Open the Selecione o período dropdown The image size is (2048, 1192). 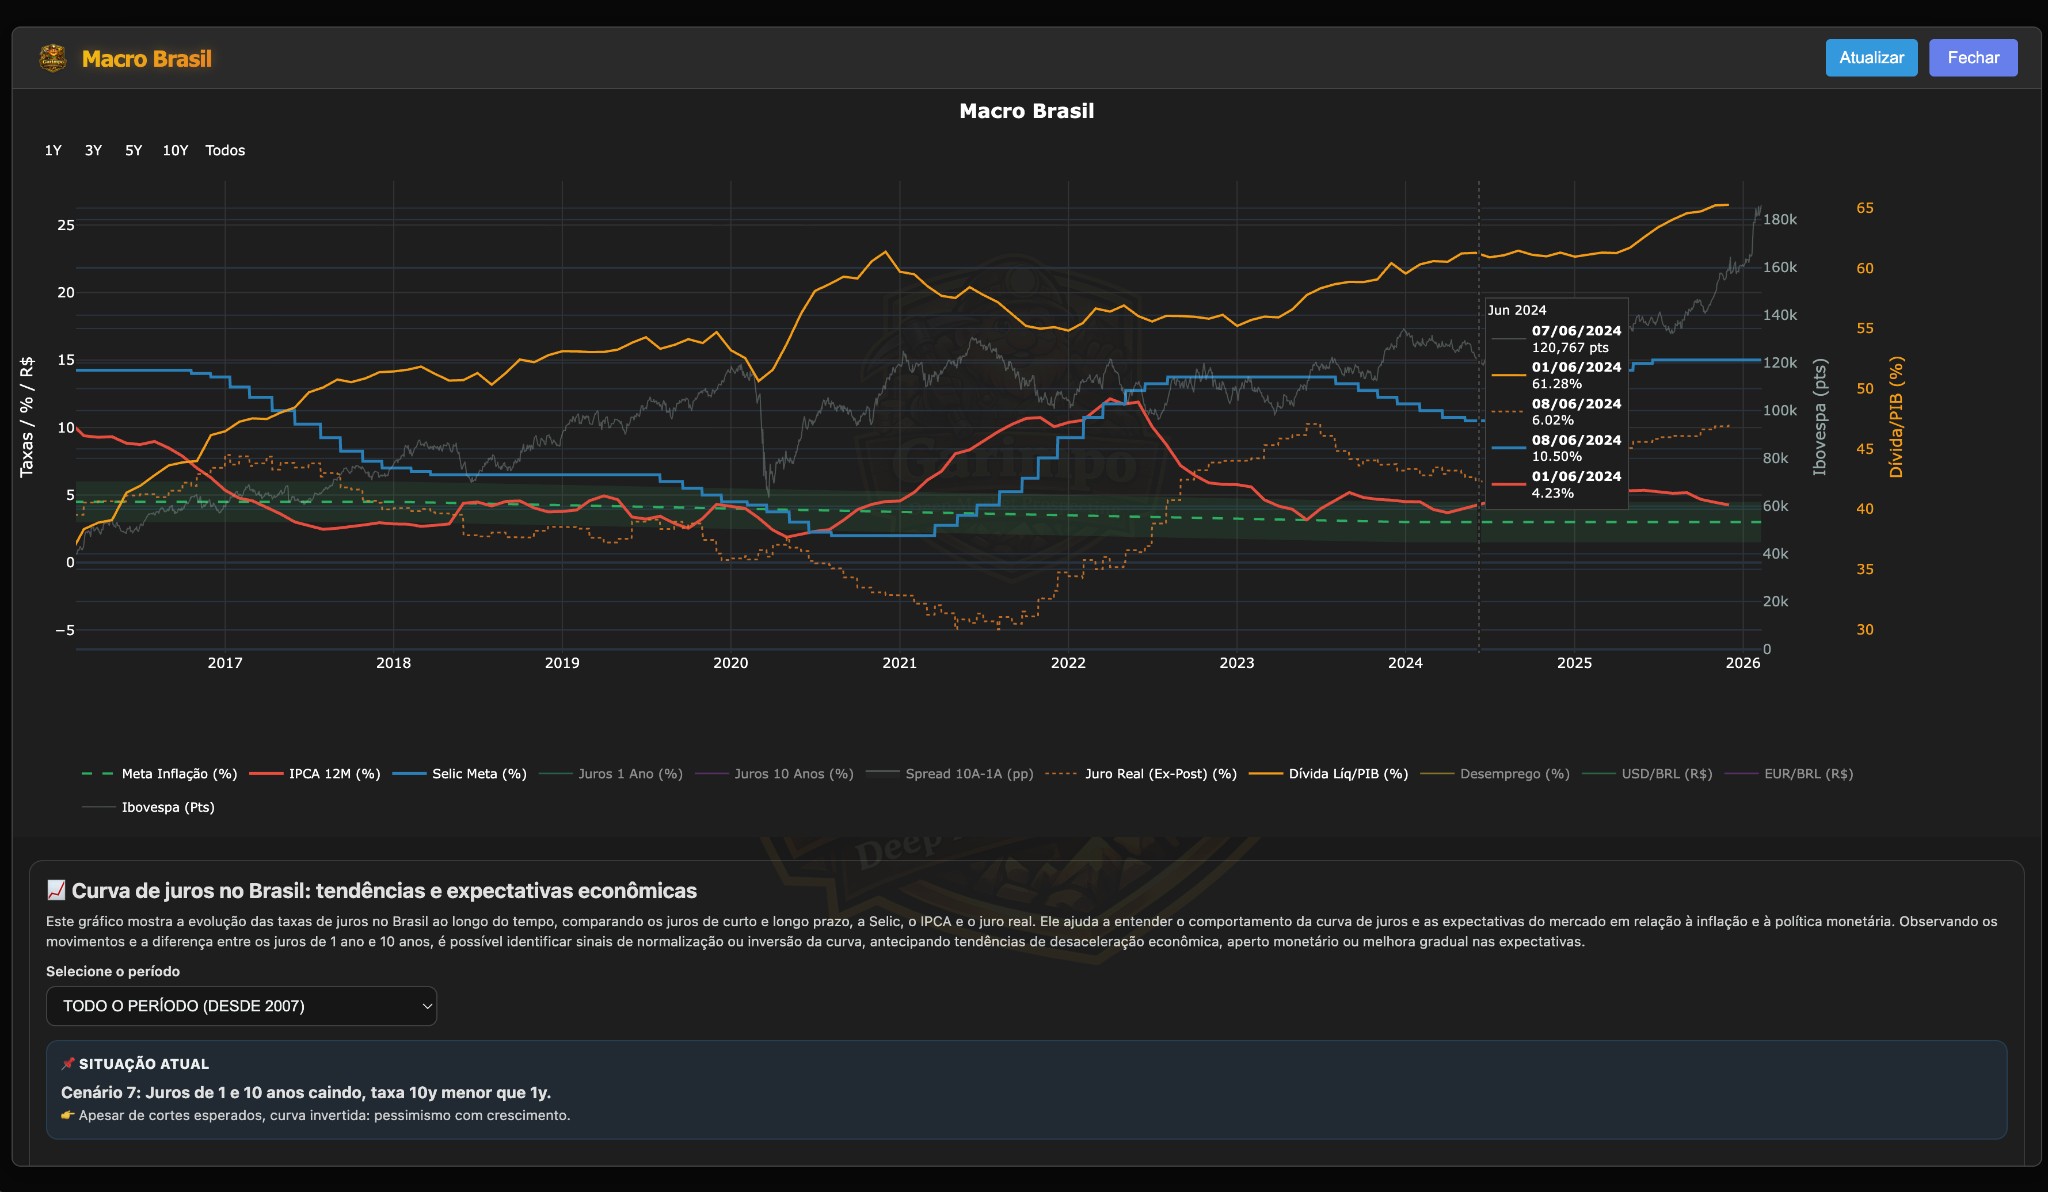(241, 1006)
